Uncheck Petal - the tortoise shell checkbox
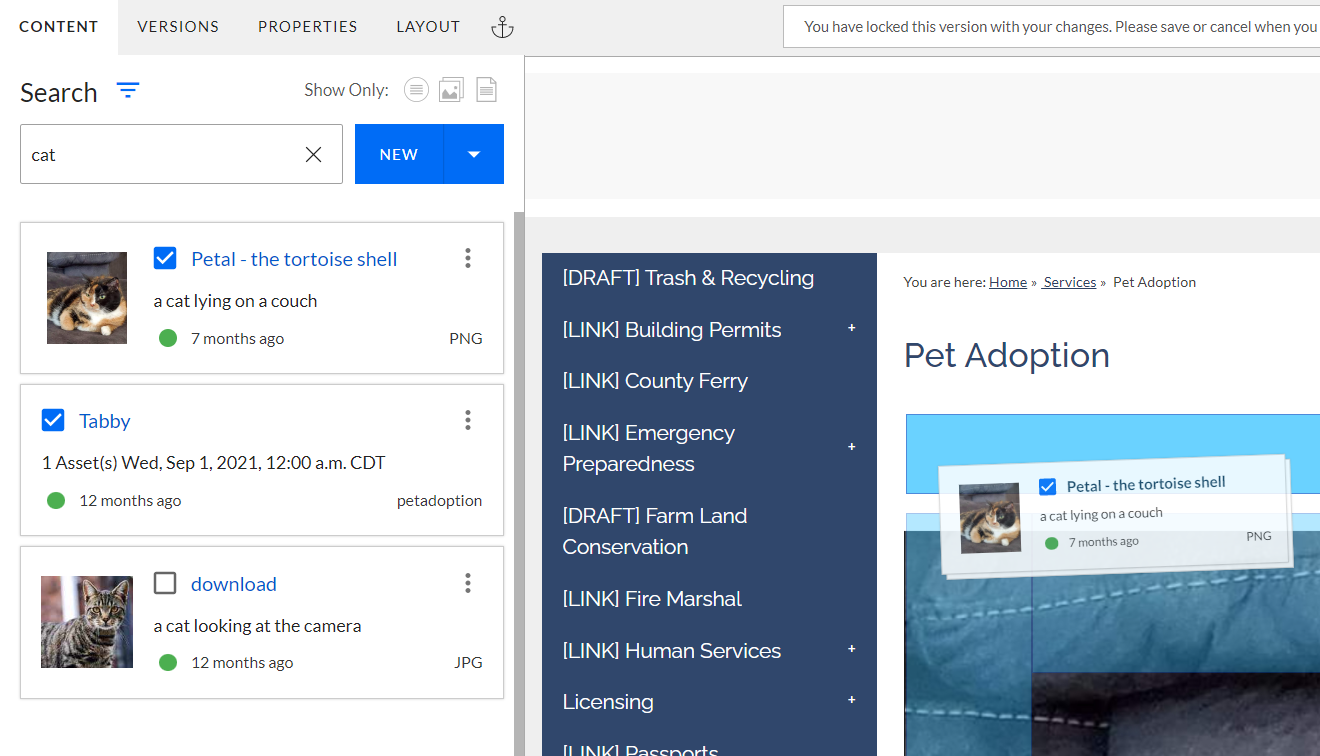 click(165, 258)
